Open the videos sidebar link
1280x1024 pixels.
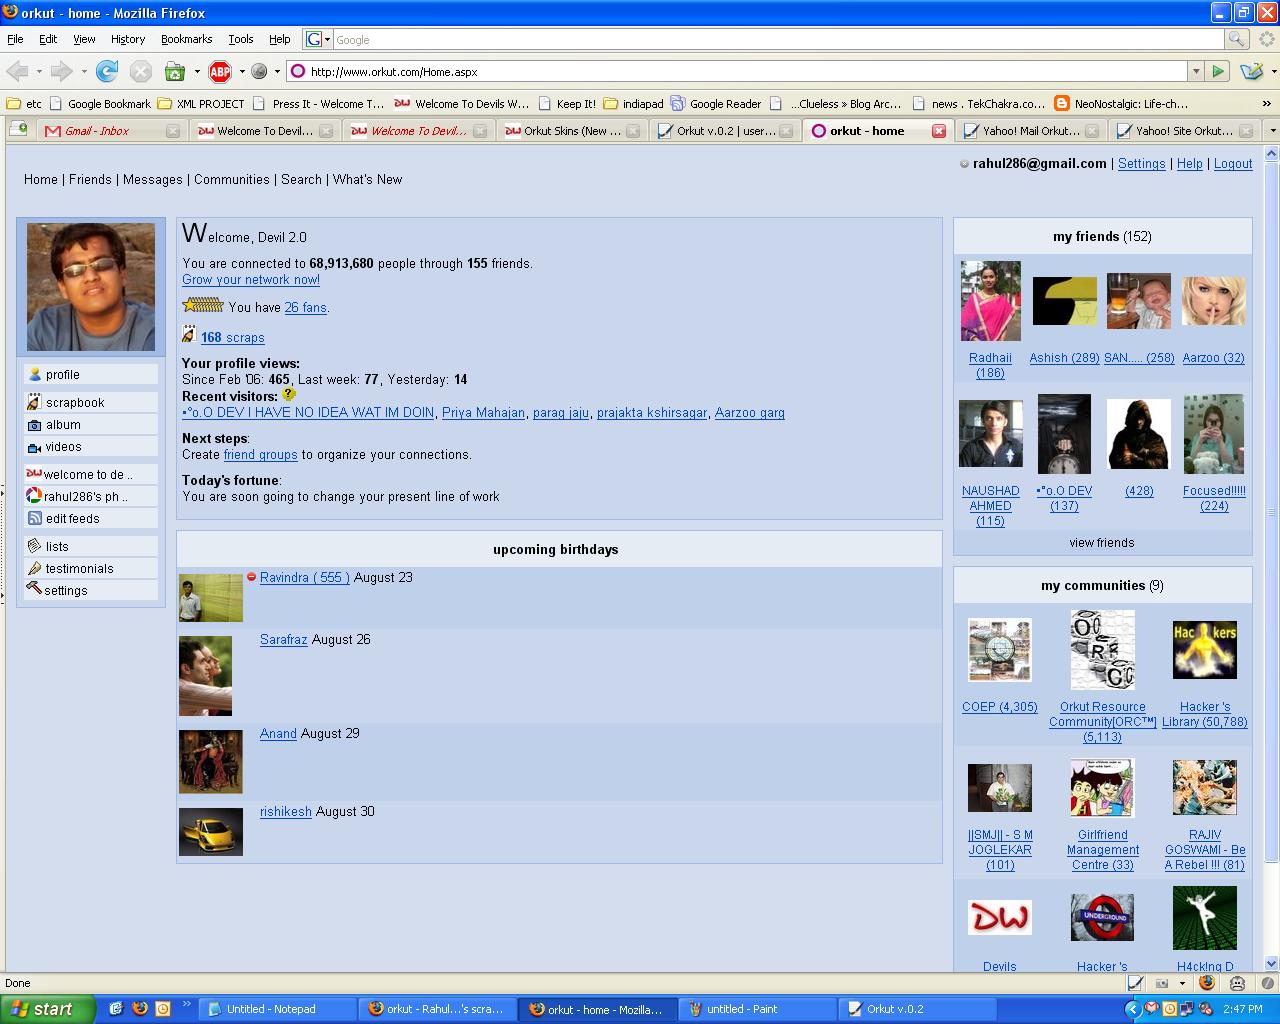pos(91,446)
